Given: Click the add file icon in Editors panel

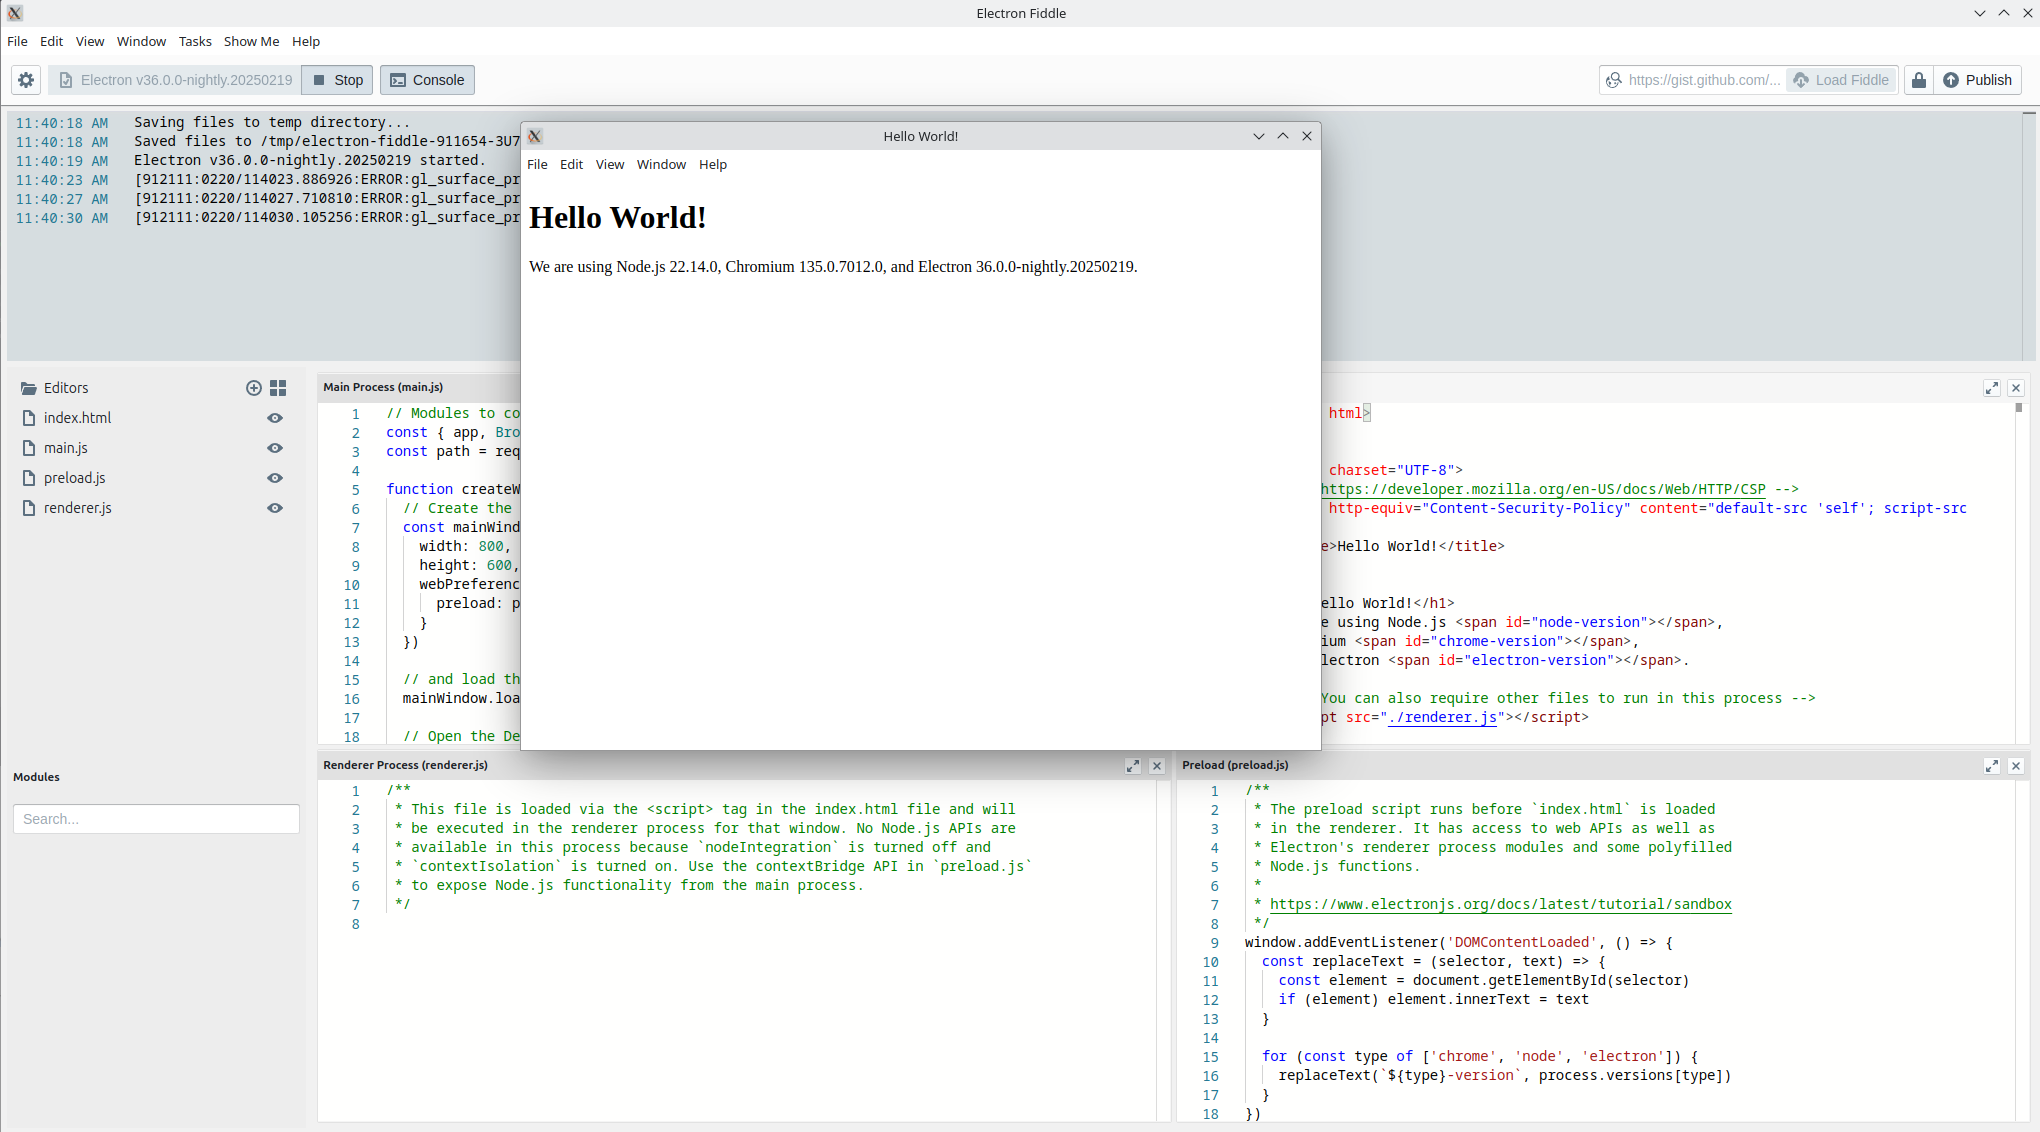Looking at the screenshot, I should click(x=254, y=388).
